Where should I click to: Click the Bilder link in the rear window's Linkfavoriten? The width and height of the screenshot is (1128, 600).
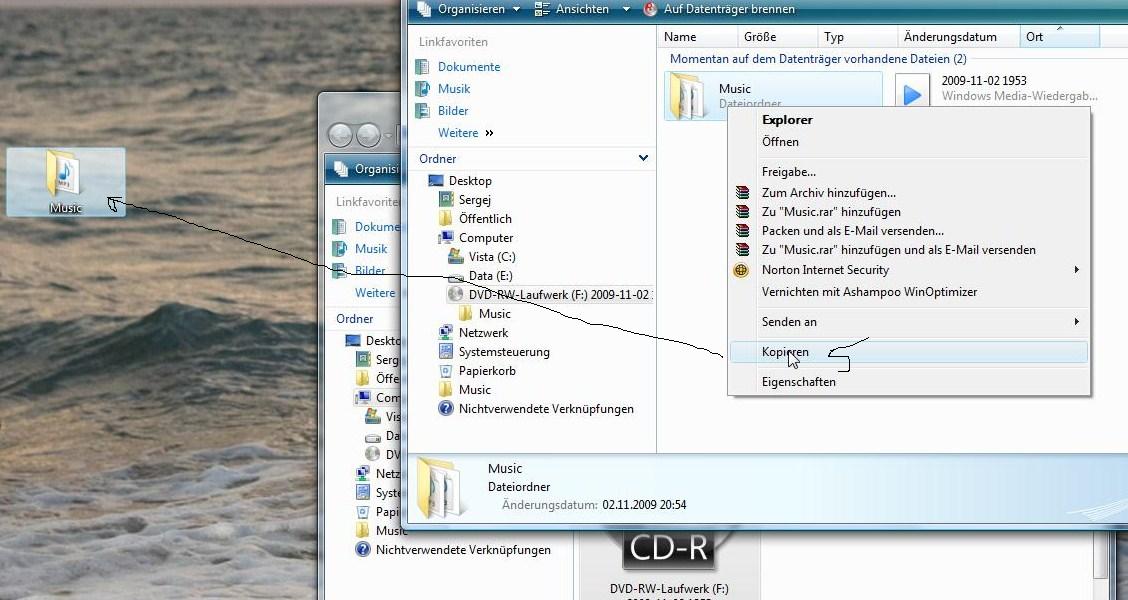point(370,271)
